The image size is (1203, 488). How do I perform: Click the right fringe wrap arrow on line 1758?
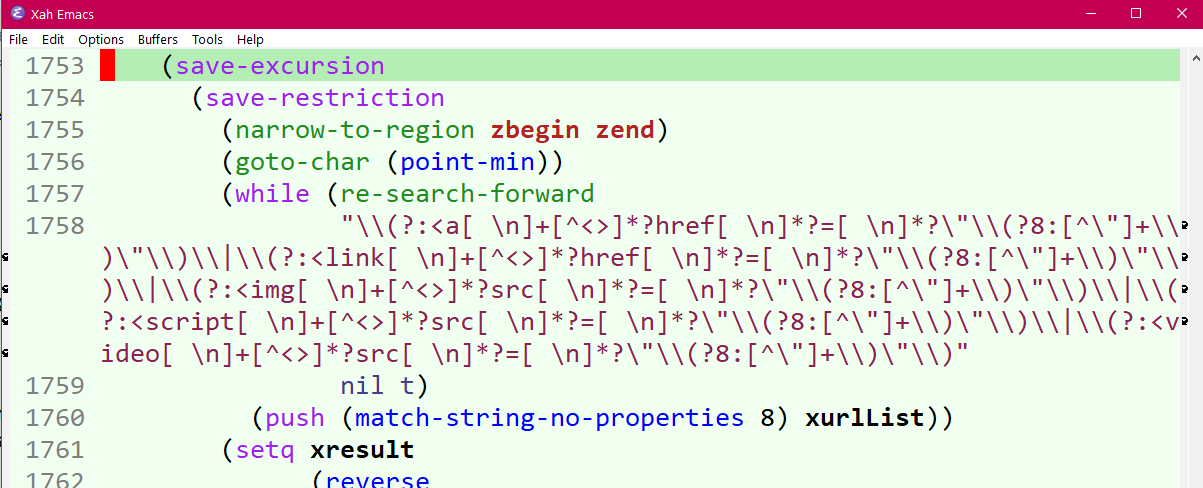pos(1185,225)
